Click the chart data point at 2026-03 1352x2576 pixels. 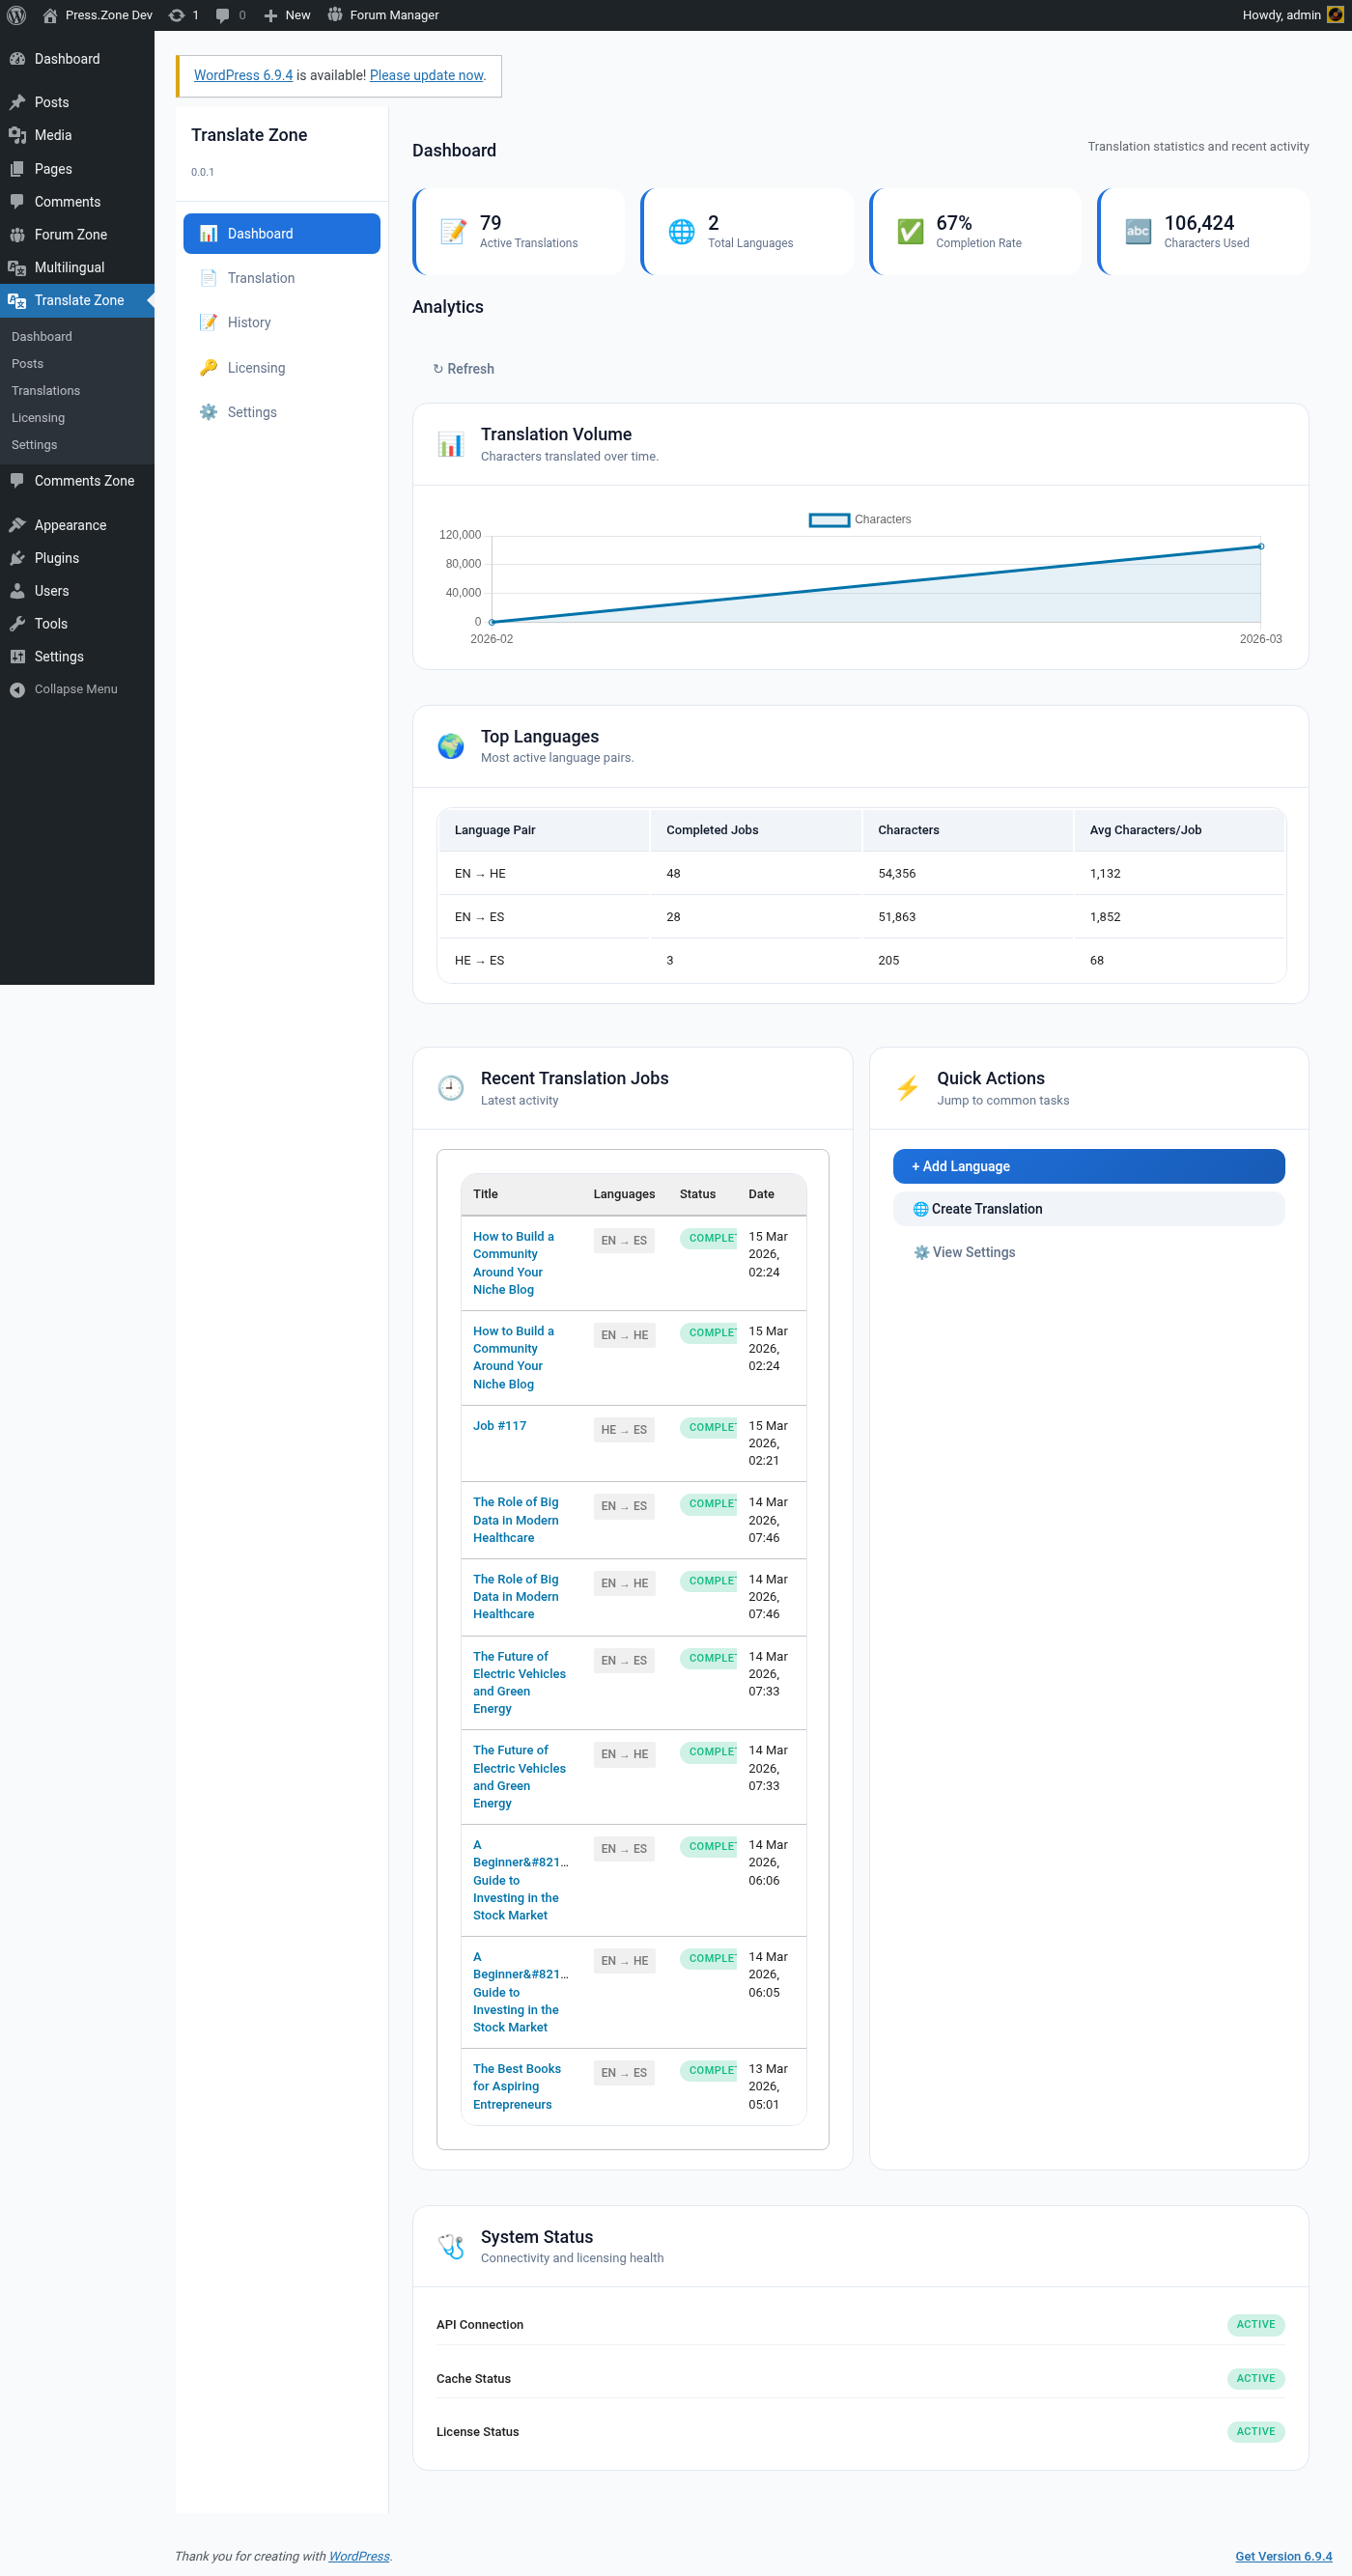(x=1261, y=546)
